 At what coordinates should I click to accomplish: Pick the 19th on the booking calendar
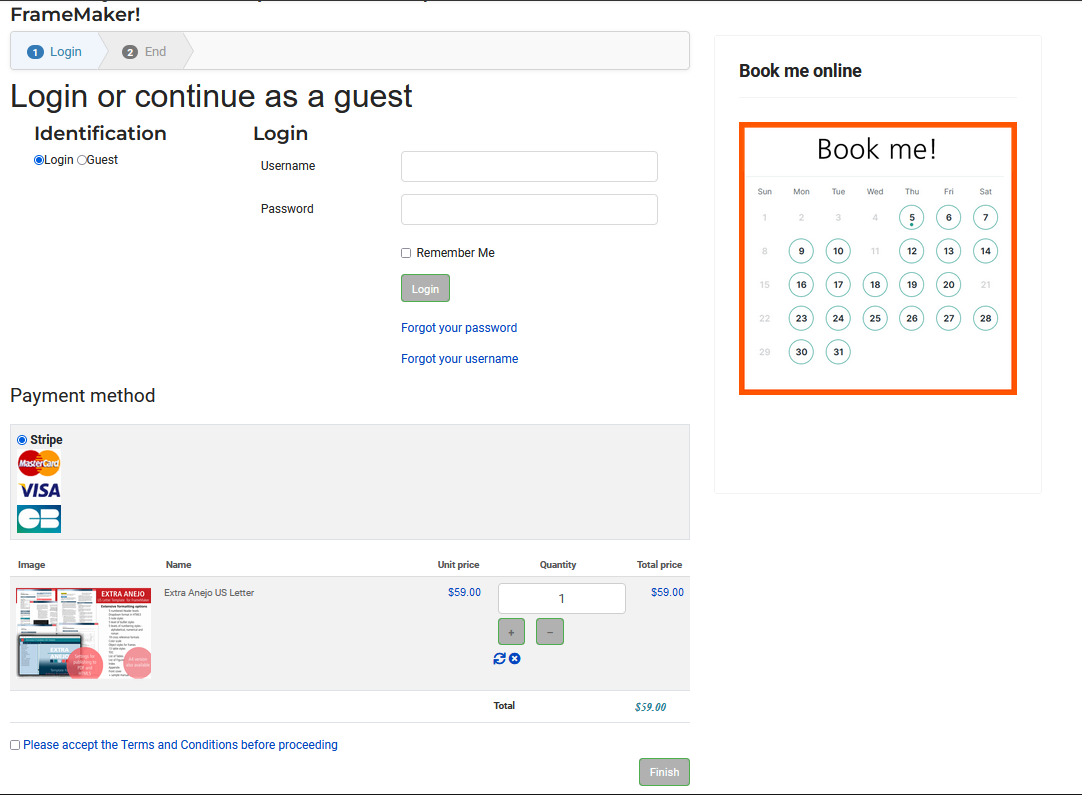pos(912,285)
